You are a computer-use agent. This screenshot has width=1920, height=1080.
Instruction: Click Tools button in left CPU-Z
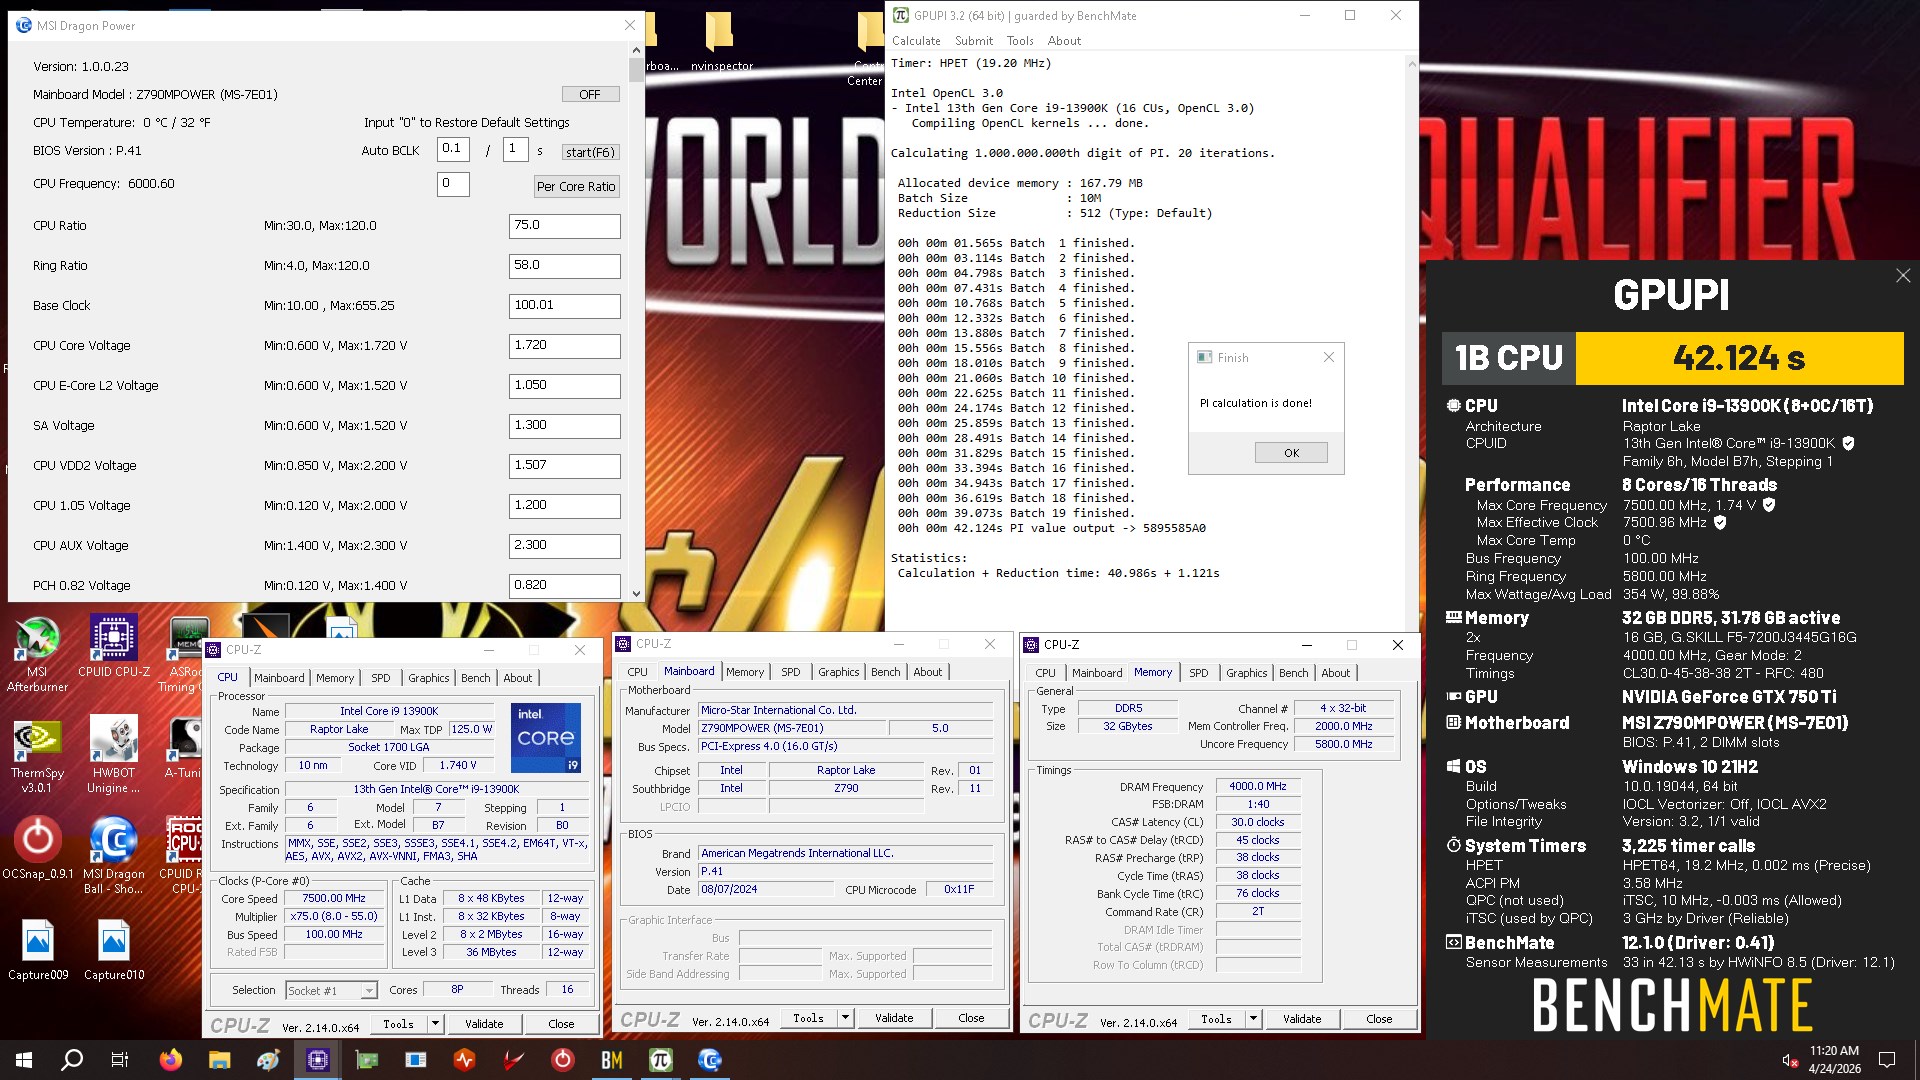[398, 1024]
